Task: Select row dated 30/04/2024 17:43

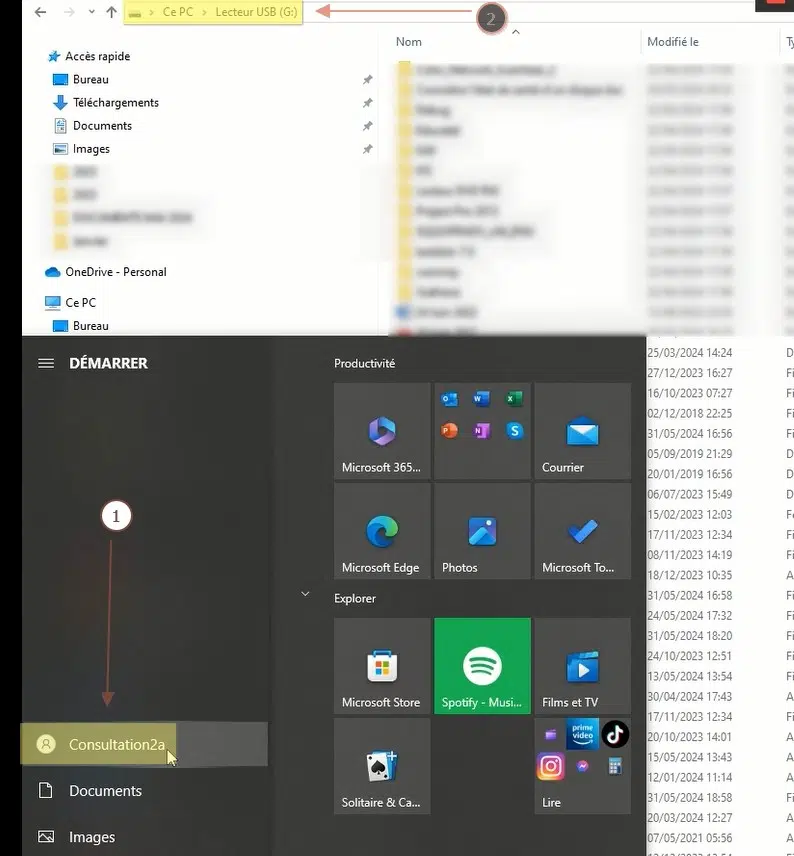Action: click(x=690, y=697)
